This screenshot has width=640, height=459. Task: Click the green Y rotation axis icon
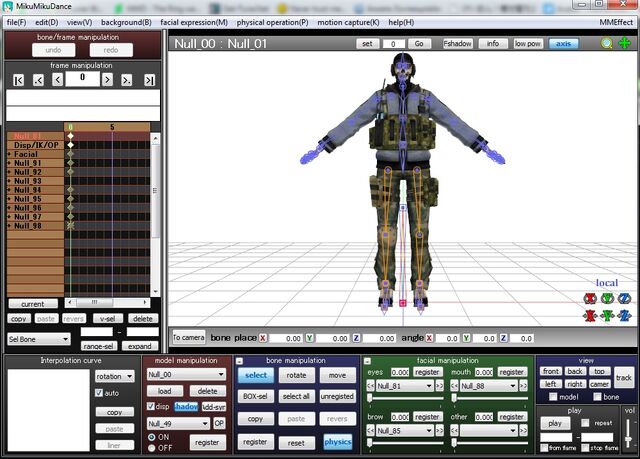[x=607, y=299]
